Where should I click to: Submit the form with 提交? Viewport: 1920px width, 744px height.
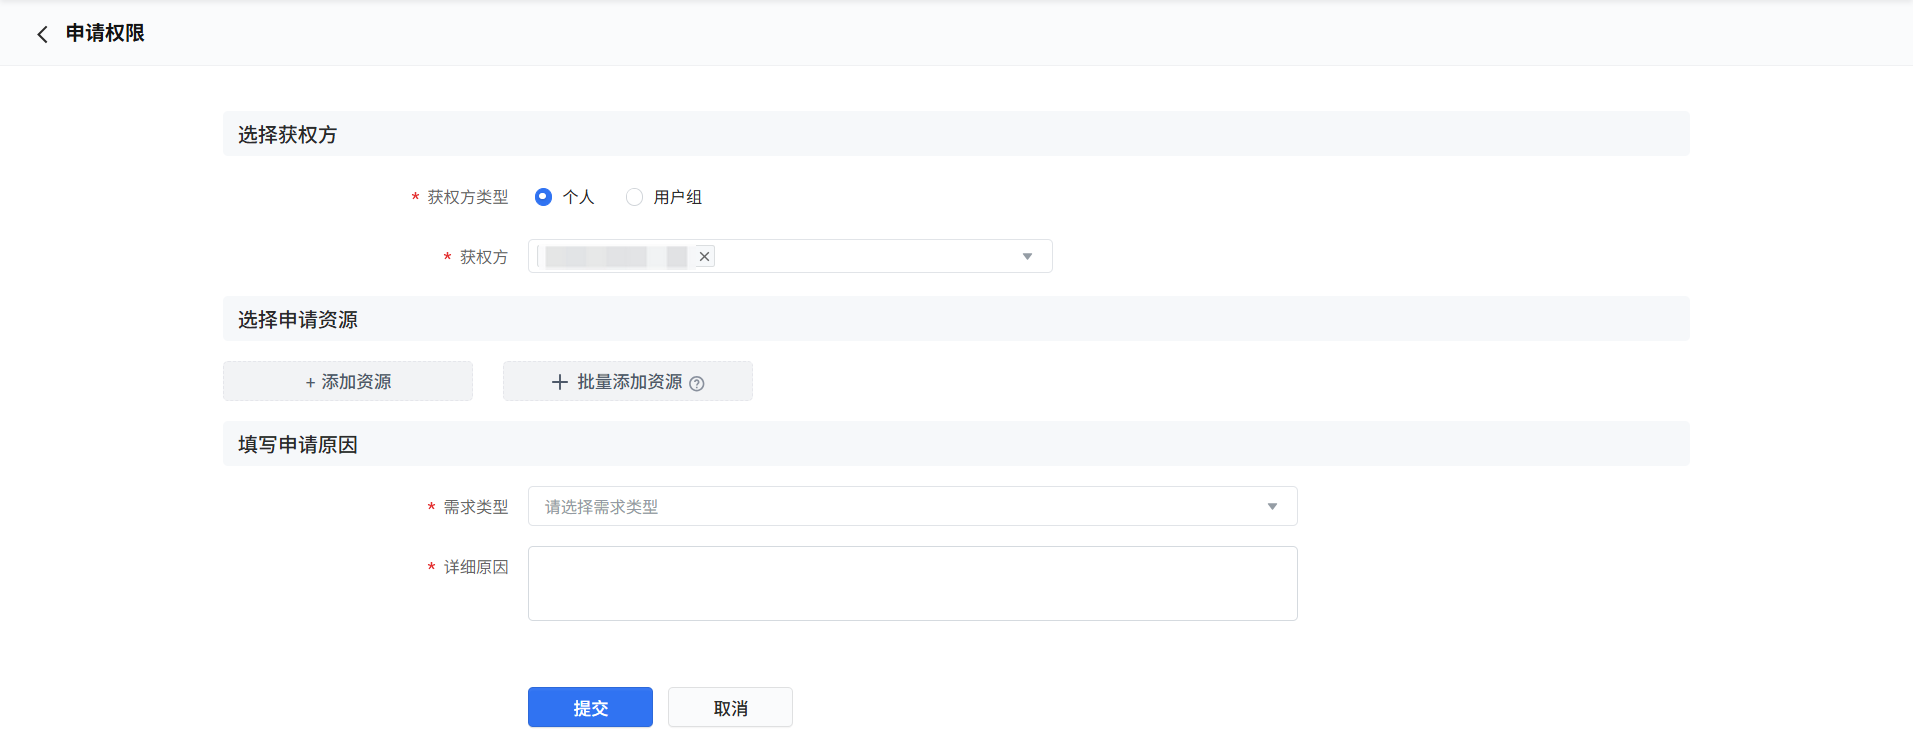(590, 707)
